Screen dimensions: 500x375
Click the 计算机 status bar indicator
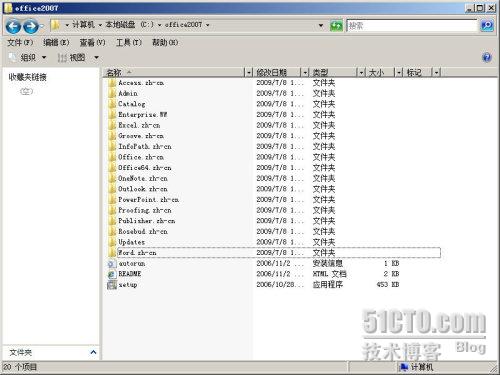point(417,367)
